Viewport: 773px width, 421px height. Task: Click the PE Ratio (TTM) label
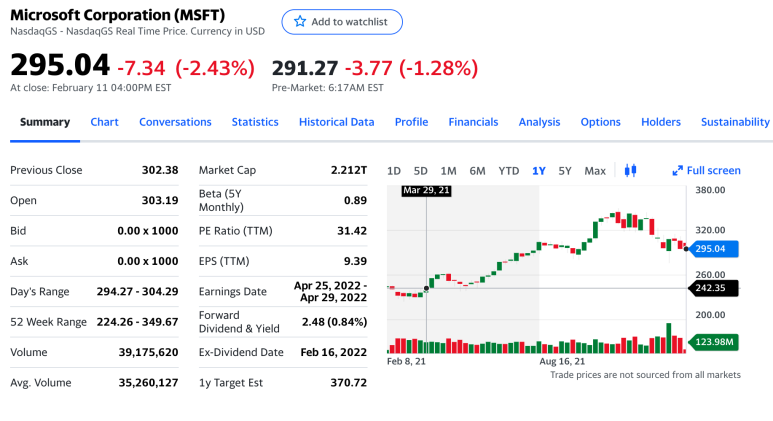coord(236,231)
